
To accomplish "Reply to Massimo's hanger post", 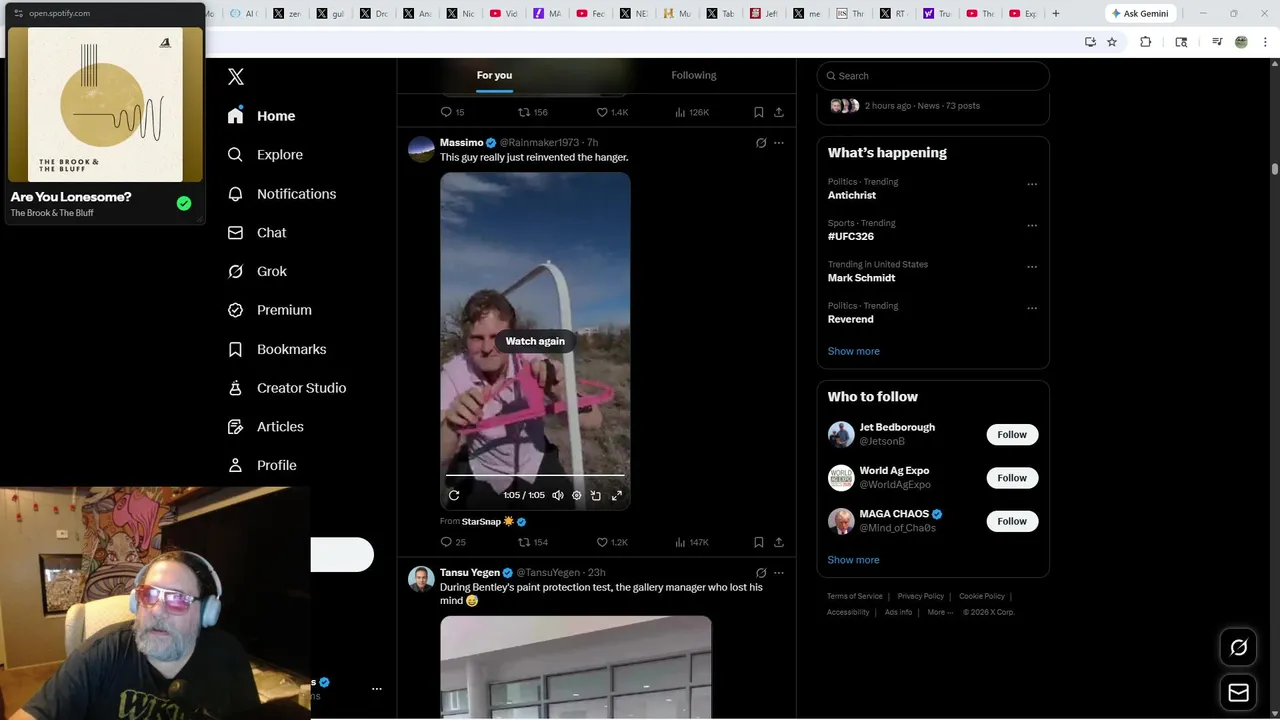I will pyautogui.click(x=453, y=542).
